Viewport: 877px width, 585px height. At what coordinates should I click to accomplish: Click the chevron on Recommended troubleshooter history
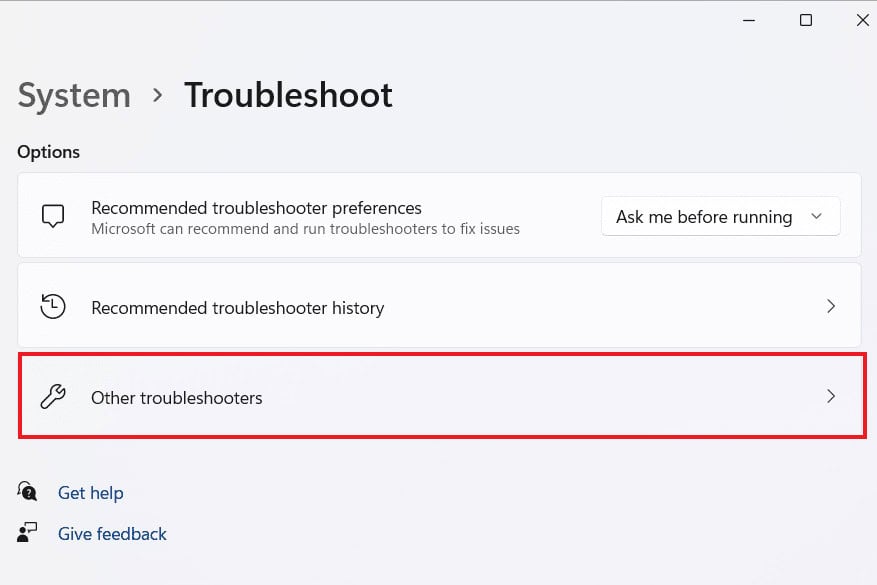click(831, 306)
